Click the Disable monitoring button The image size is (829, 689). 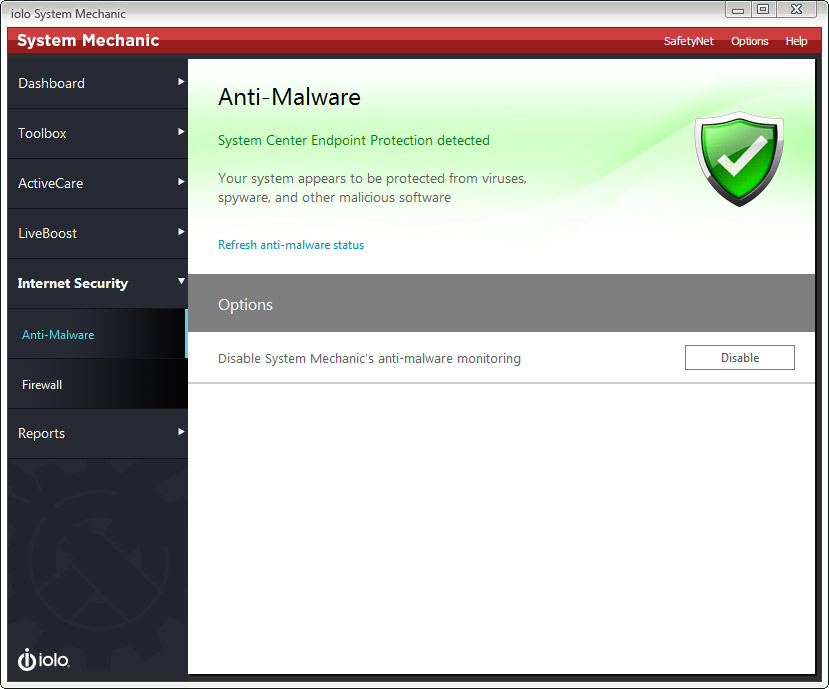pyautogui.click(x=740, y=357)
